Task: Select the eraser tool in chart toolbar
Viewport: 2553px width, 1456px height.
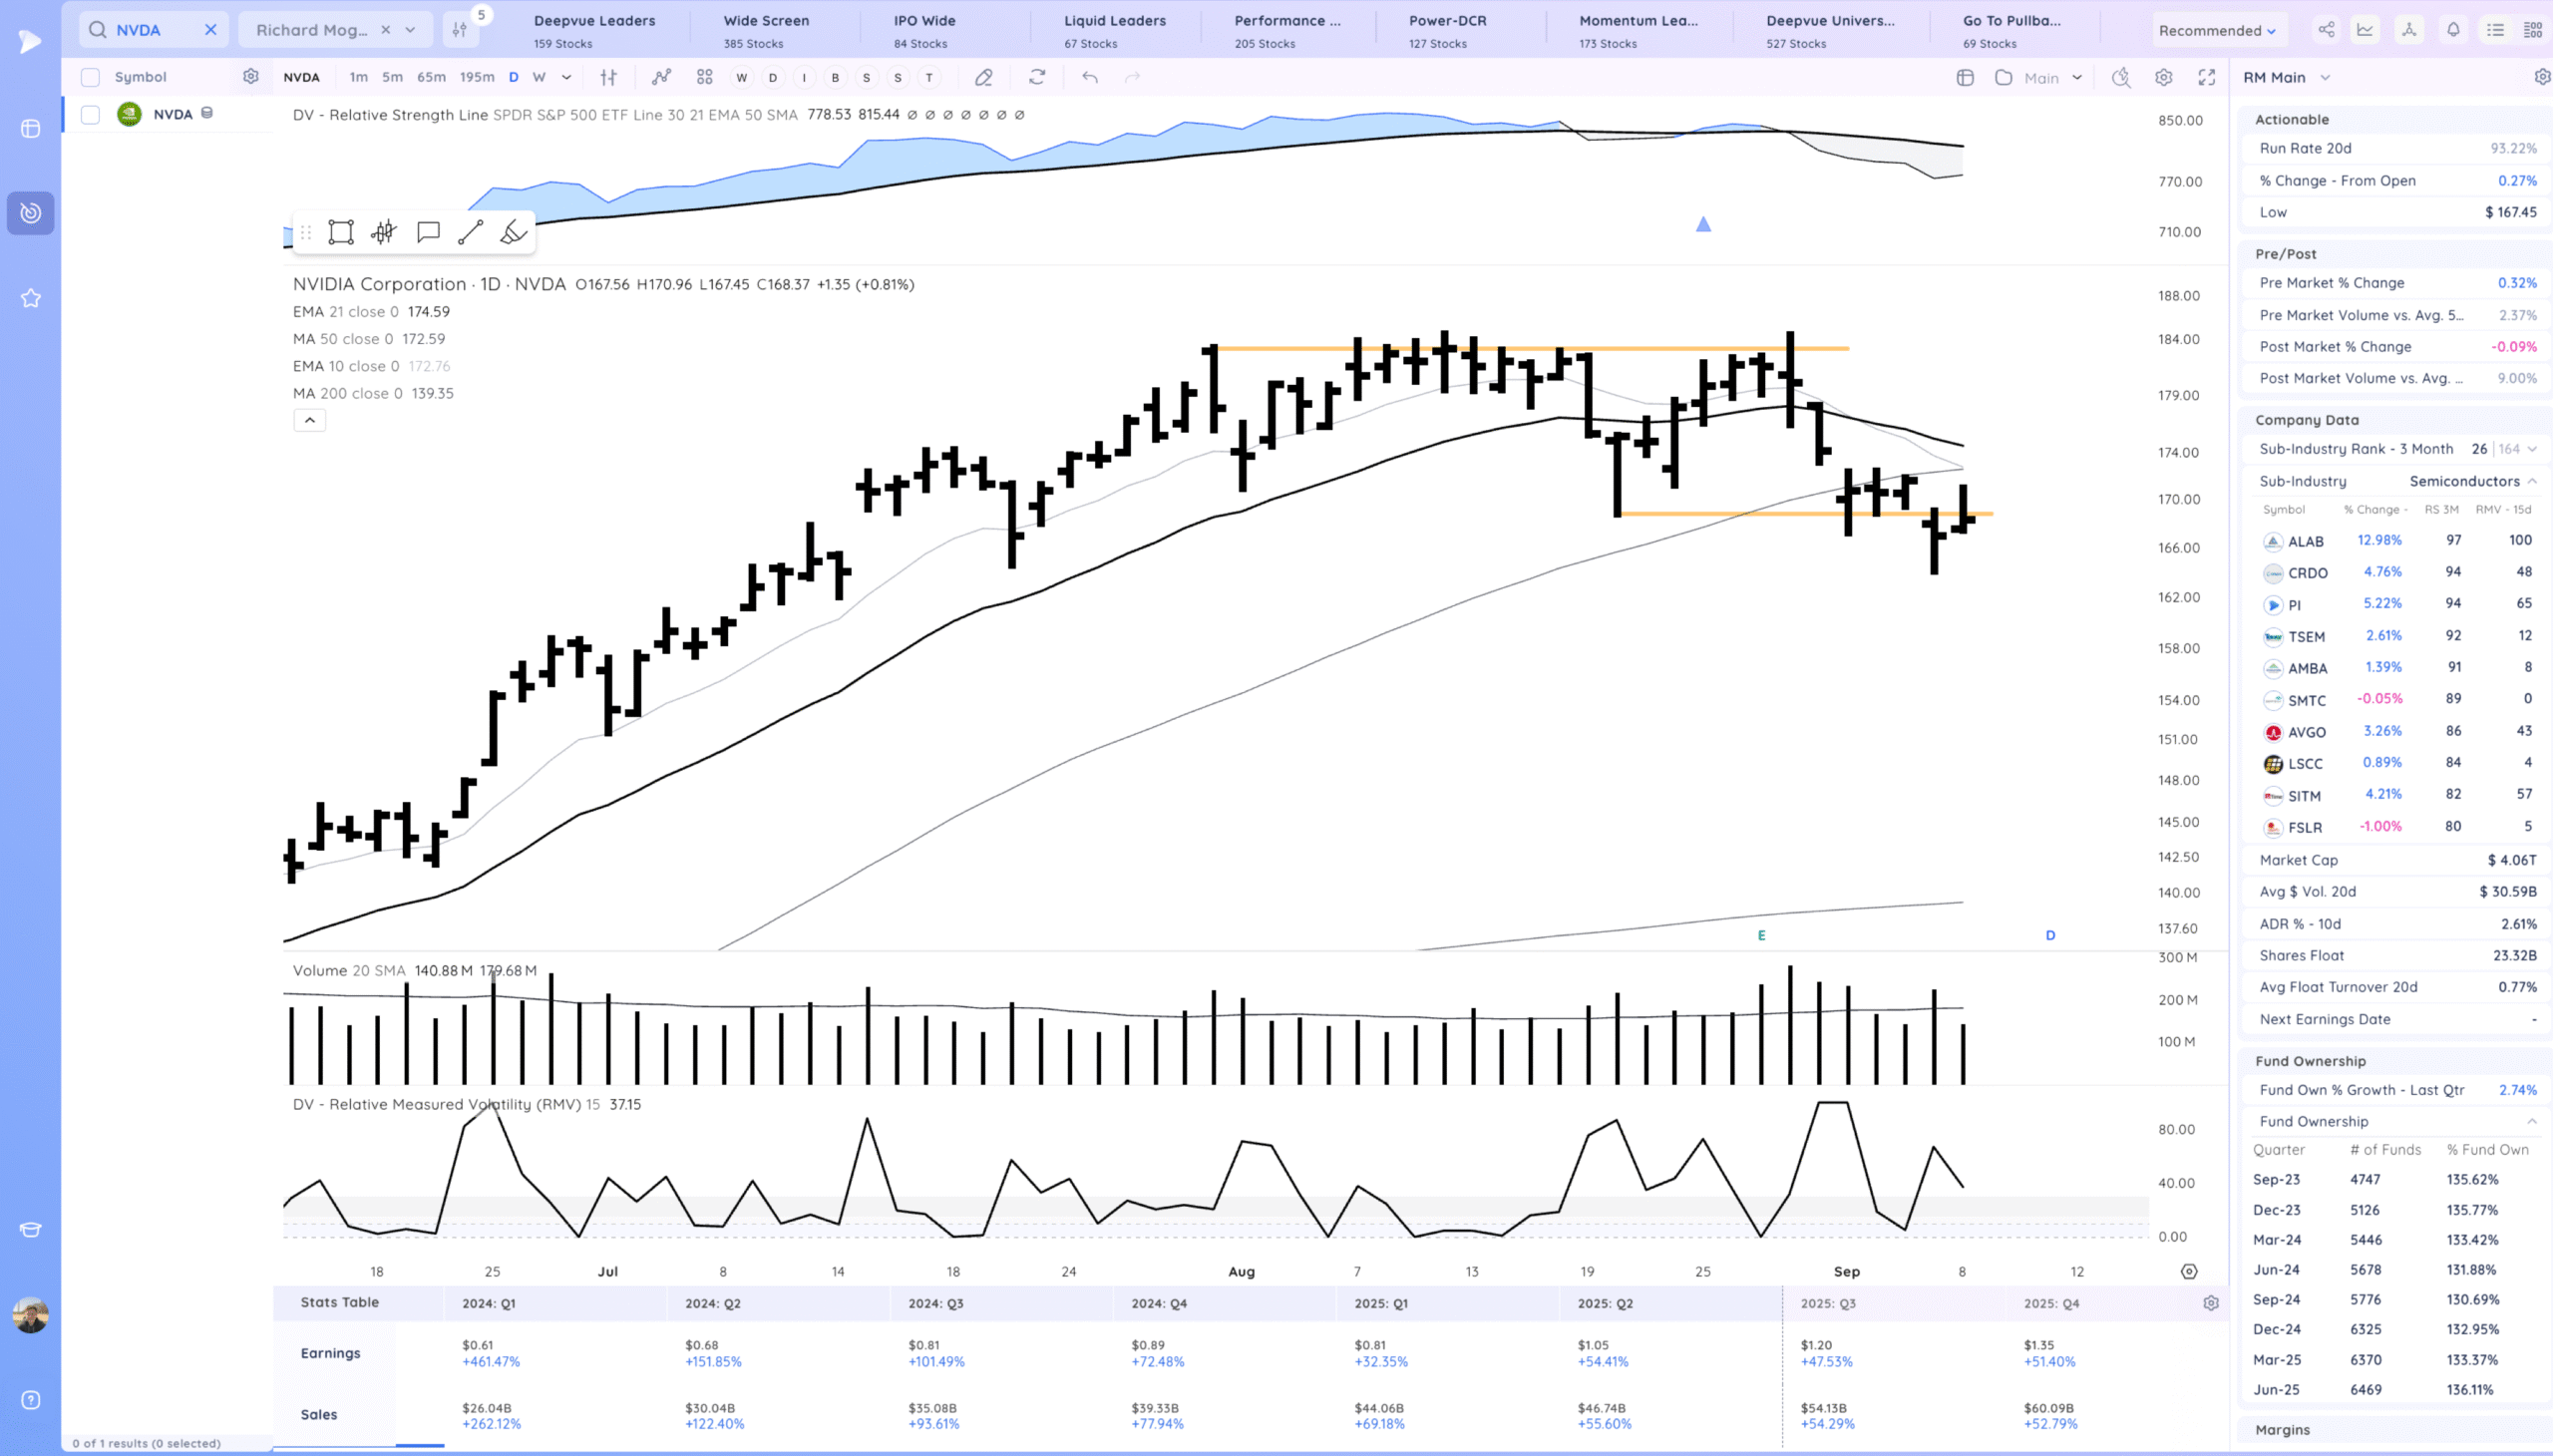Action: [x=984, y=77]
